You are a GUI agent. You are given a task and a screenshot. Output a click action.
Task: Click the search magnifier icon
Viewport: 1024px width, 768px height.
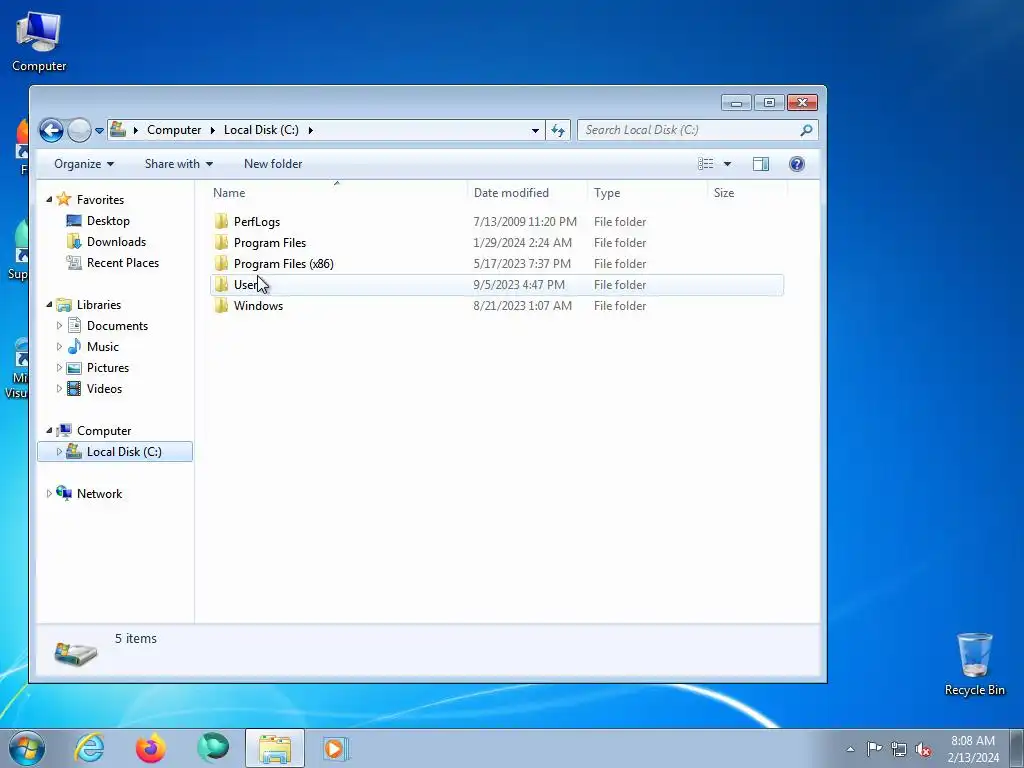point(807,130)
